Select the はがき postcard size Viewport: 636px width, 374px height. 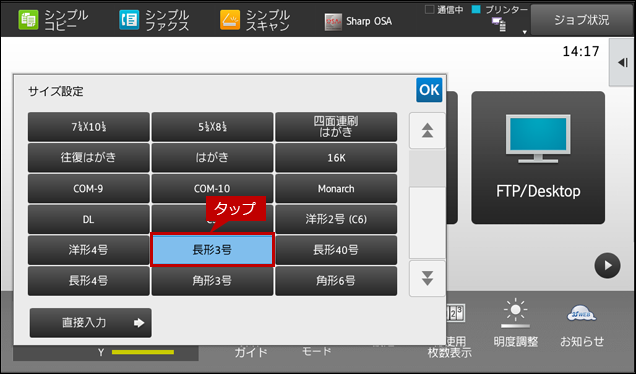click(212, 157)
